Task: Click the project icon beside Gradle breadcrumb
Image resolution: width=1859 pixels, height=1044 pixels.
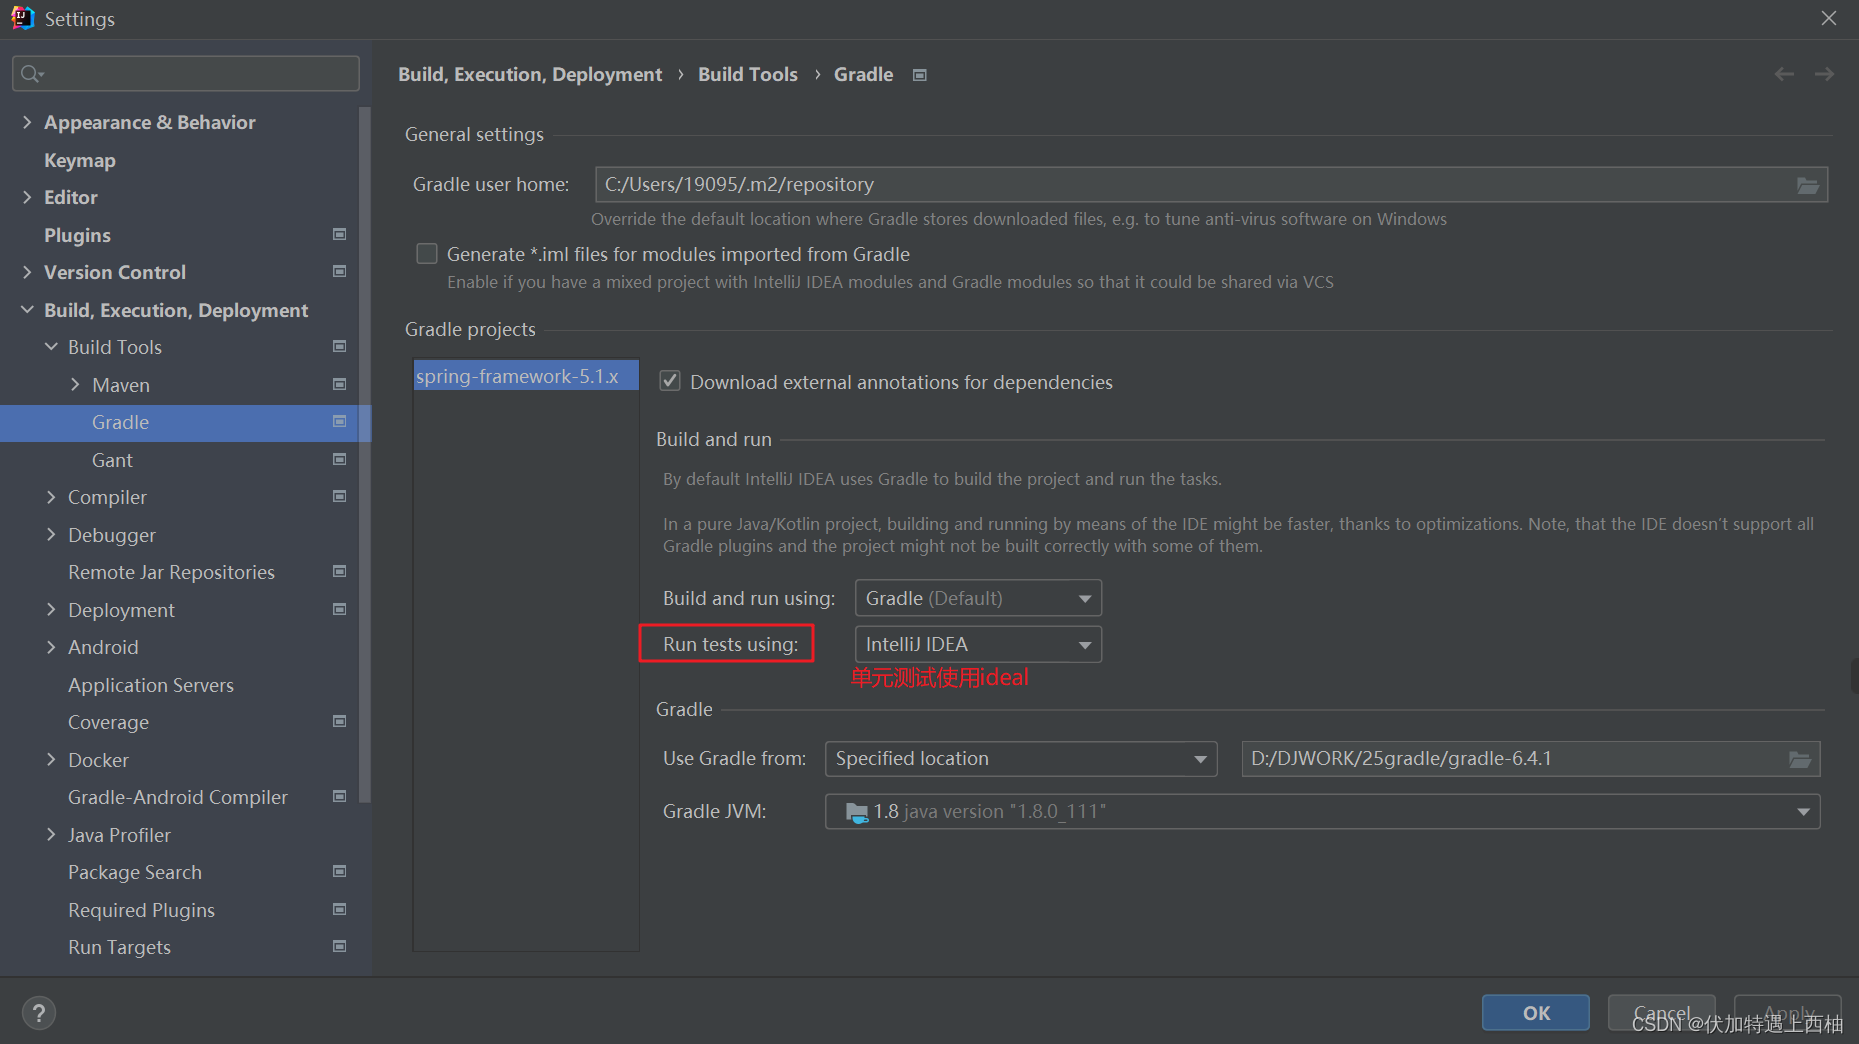Action: [x=920, y=75]
